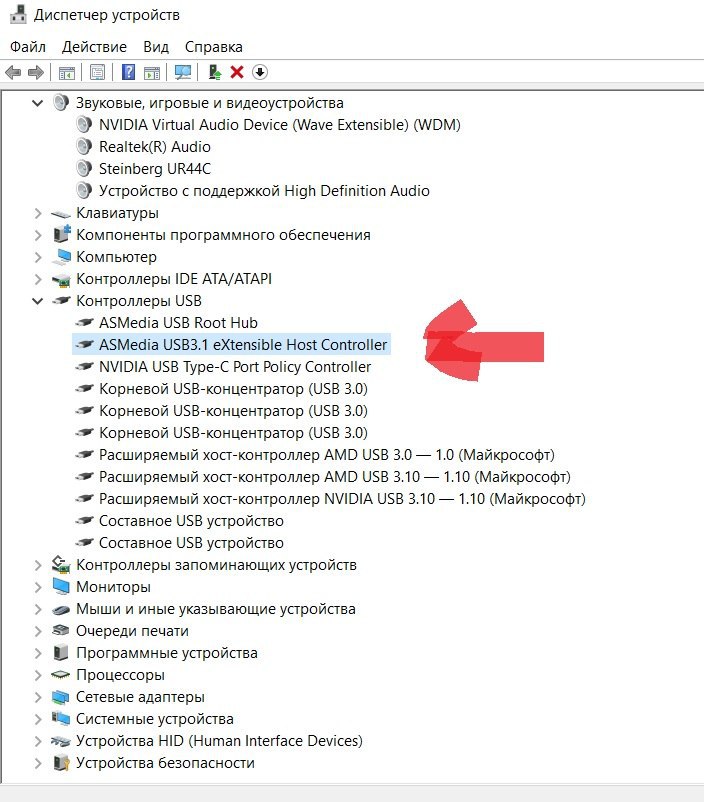Expand the Контроллеры запоминающих устройств node
The image size is (704, 802).
pyautogui.click(x=37, y=565)
